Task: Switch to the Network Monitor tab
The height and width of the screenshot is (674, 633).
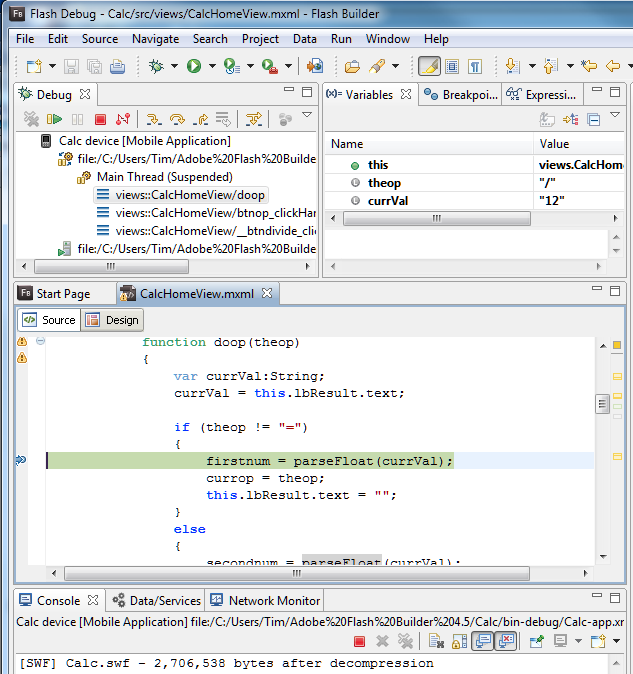Action: coord(265,600)
